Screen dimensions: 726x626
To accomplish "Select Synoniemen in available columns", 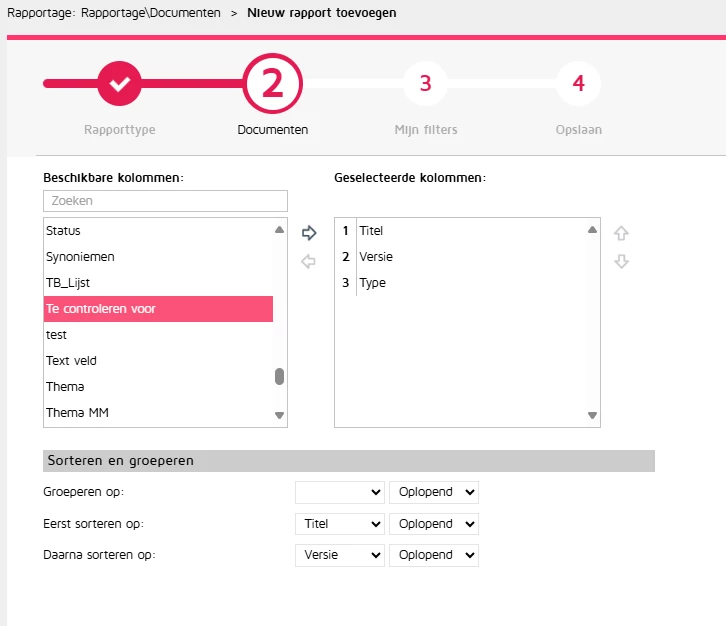I will (x=158, y=257).
